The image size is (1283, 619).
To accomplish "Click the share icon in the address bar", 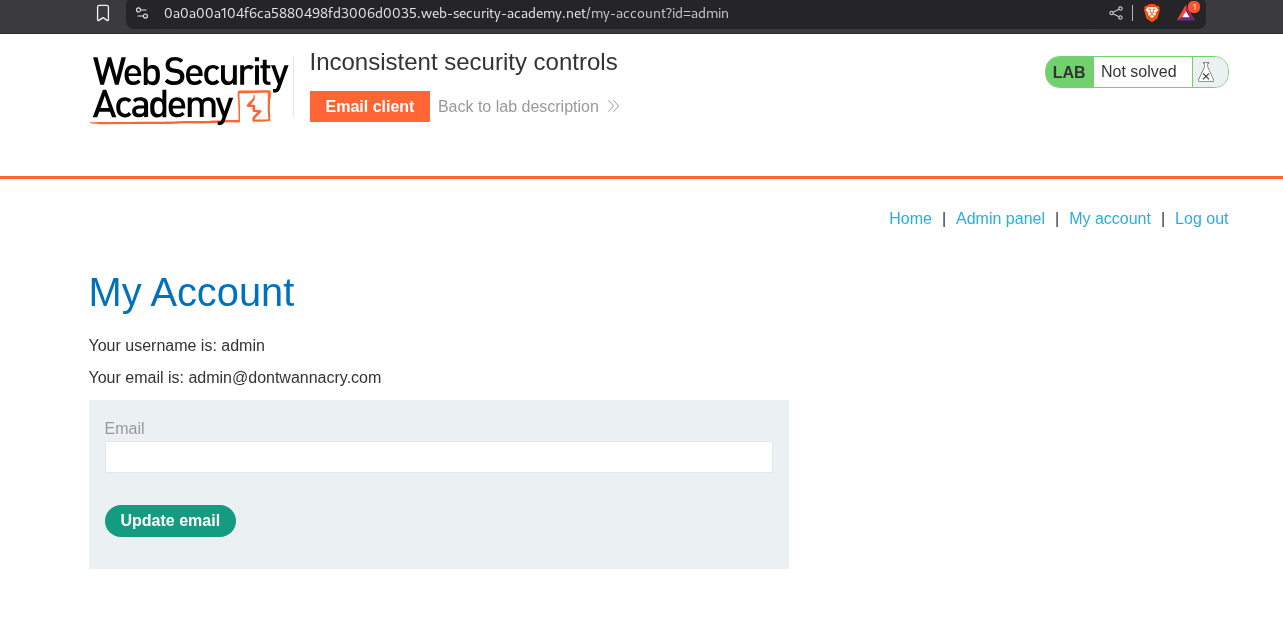I will tap(1116, 13).
